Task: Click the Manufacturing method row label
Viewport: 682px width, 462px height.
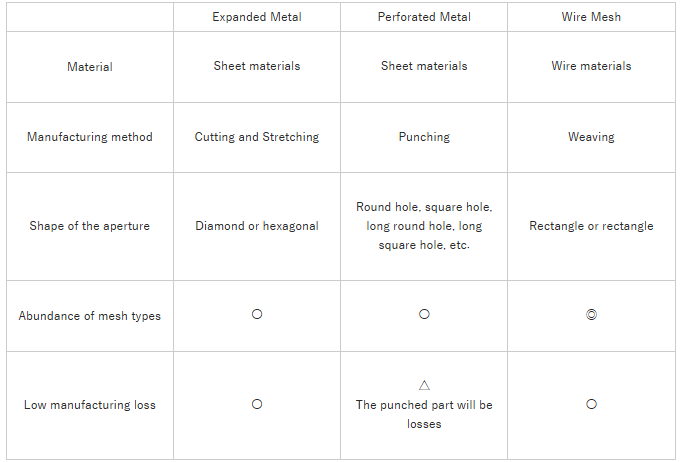Action: coord(90,137)
